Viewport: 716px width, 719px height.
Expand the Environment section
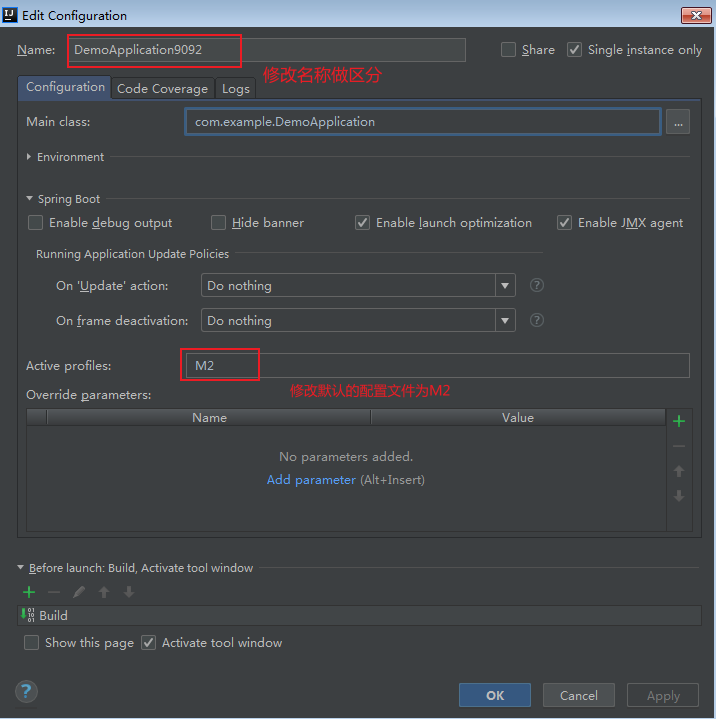pyautogui.click(x=29, y=157)
